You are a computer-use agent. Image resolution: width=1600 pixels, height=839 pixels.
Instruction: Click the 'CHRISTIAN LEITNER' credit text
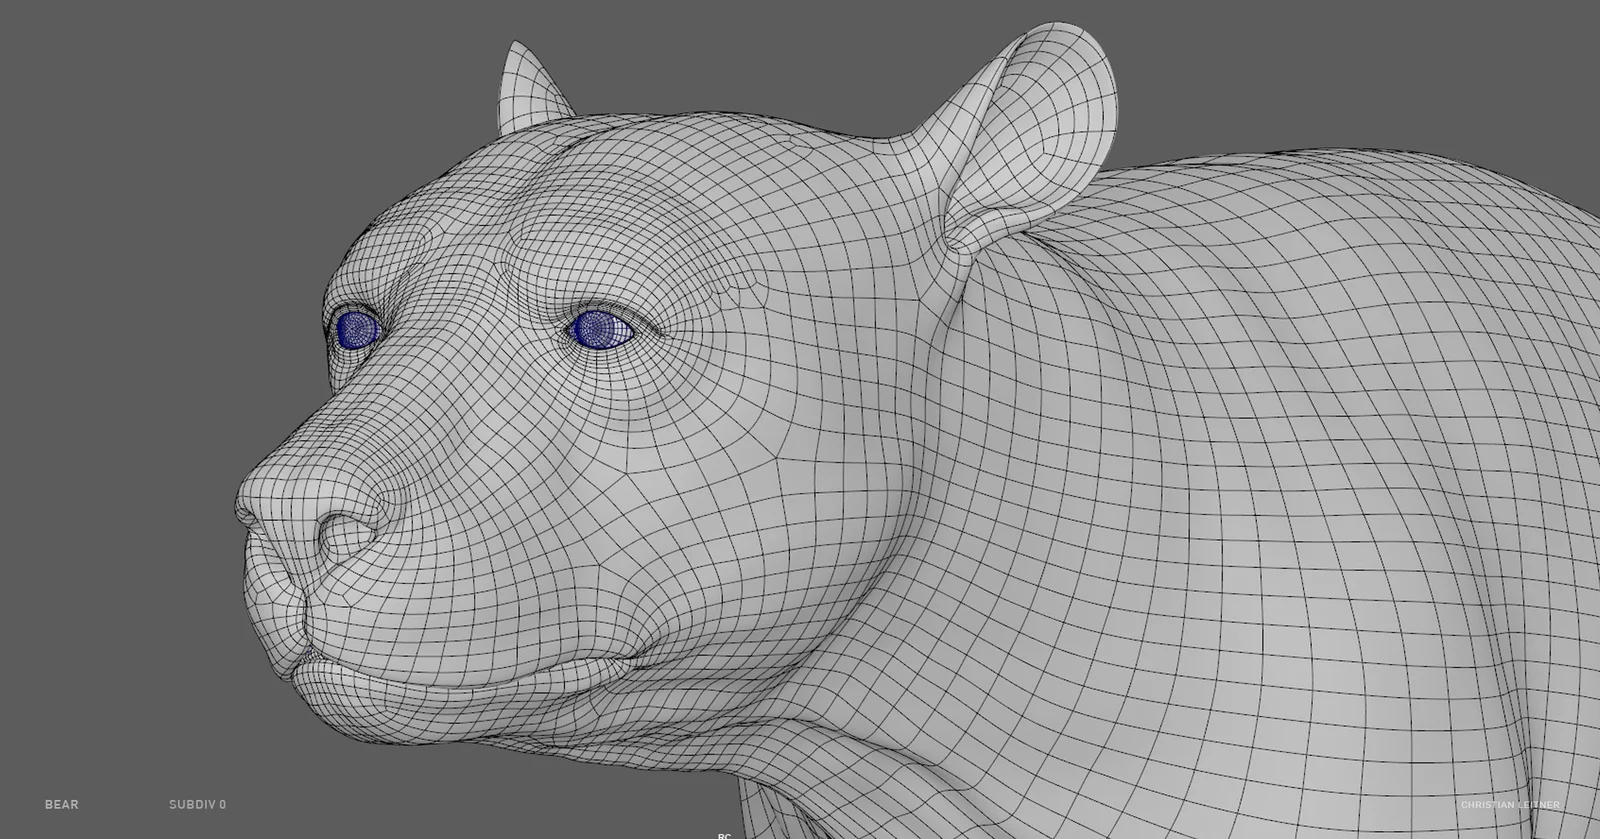tap(1510, 805)
